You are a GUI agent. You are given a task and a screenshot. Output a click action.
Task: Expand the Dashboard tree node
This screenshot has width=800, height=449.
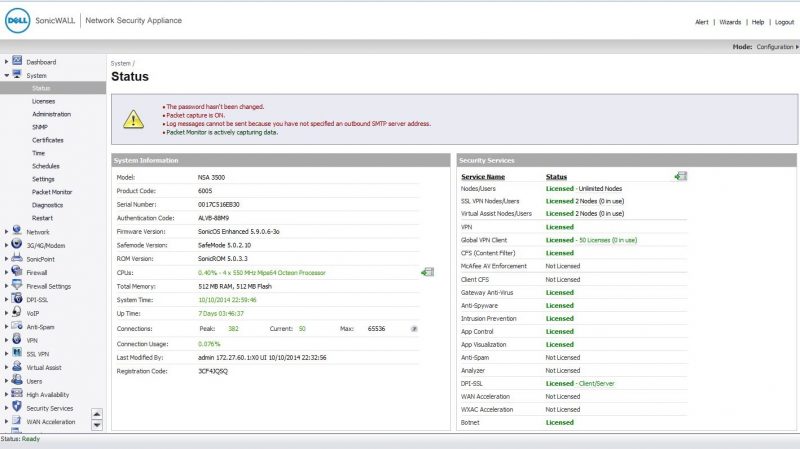pos(6,62)
